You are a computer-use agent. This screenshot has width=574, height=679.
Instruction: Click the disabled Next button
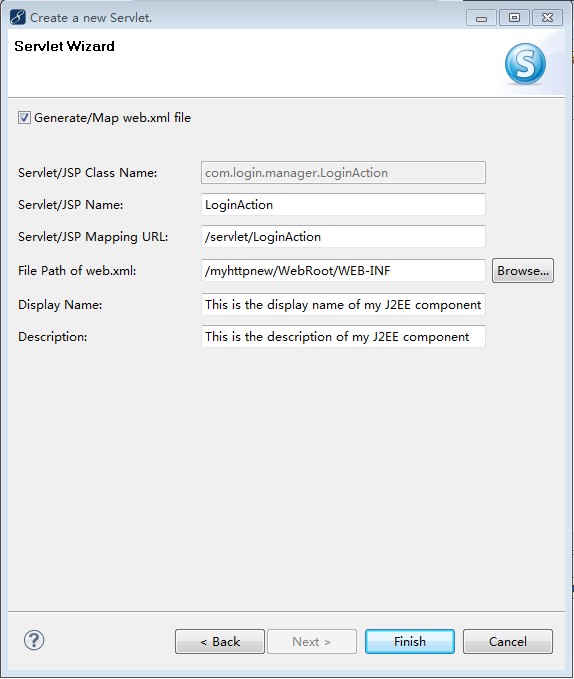point(312,641)
